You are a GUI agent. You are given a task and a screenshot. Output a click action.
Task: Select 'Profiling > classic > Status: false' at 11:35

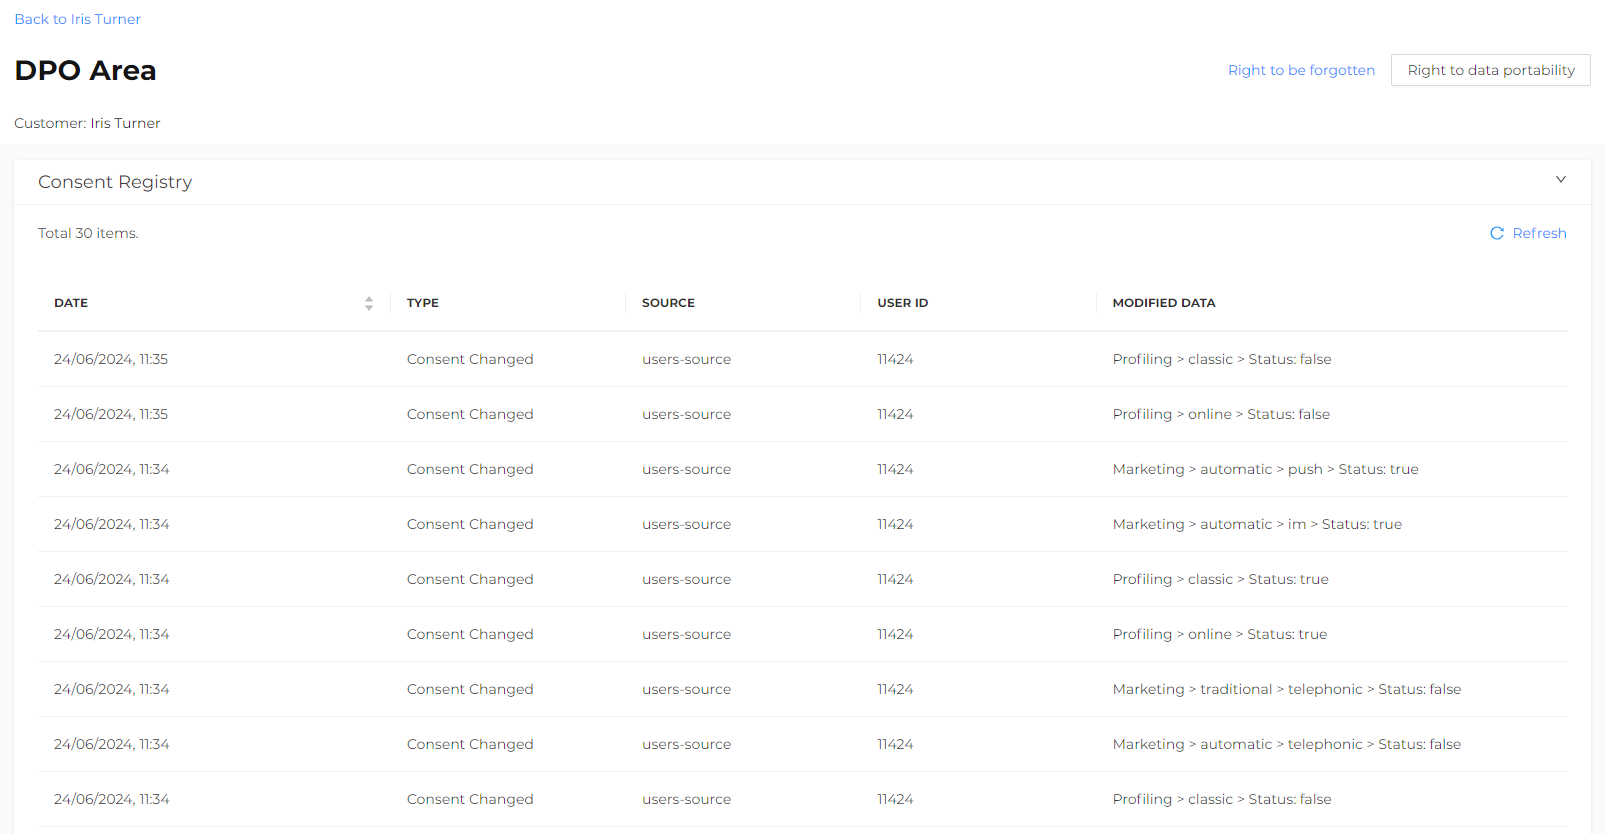click(x=1222, y=359)
